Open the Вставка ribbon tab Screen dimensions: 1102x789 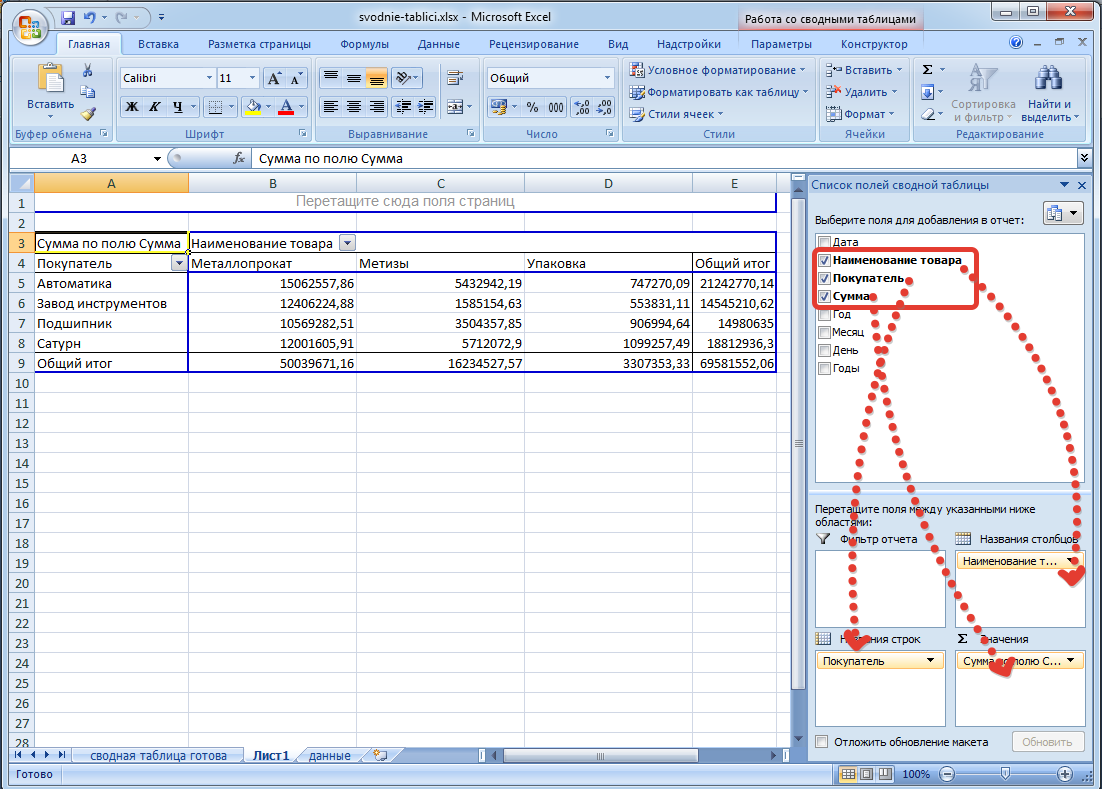158,44
